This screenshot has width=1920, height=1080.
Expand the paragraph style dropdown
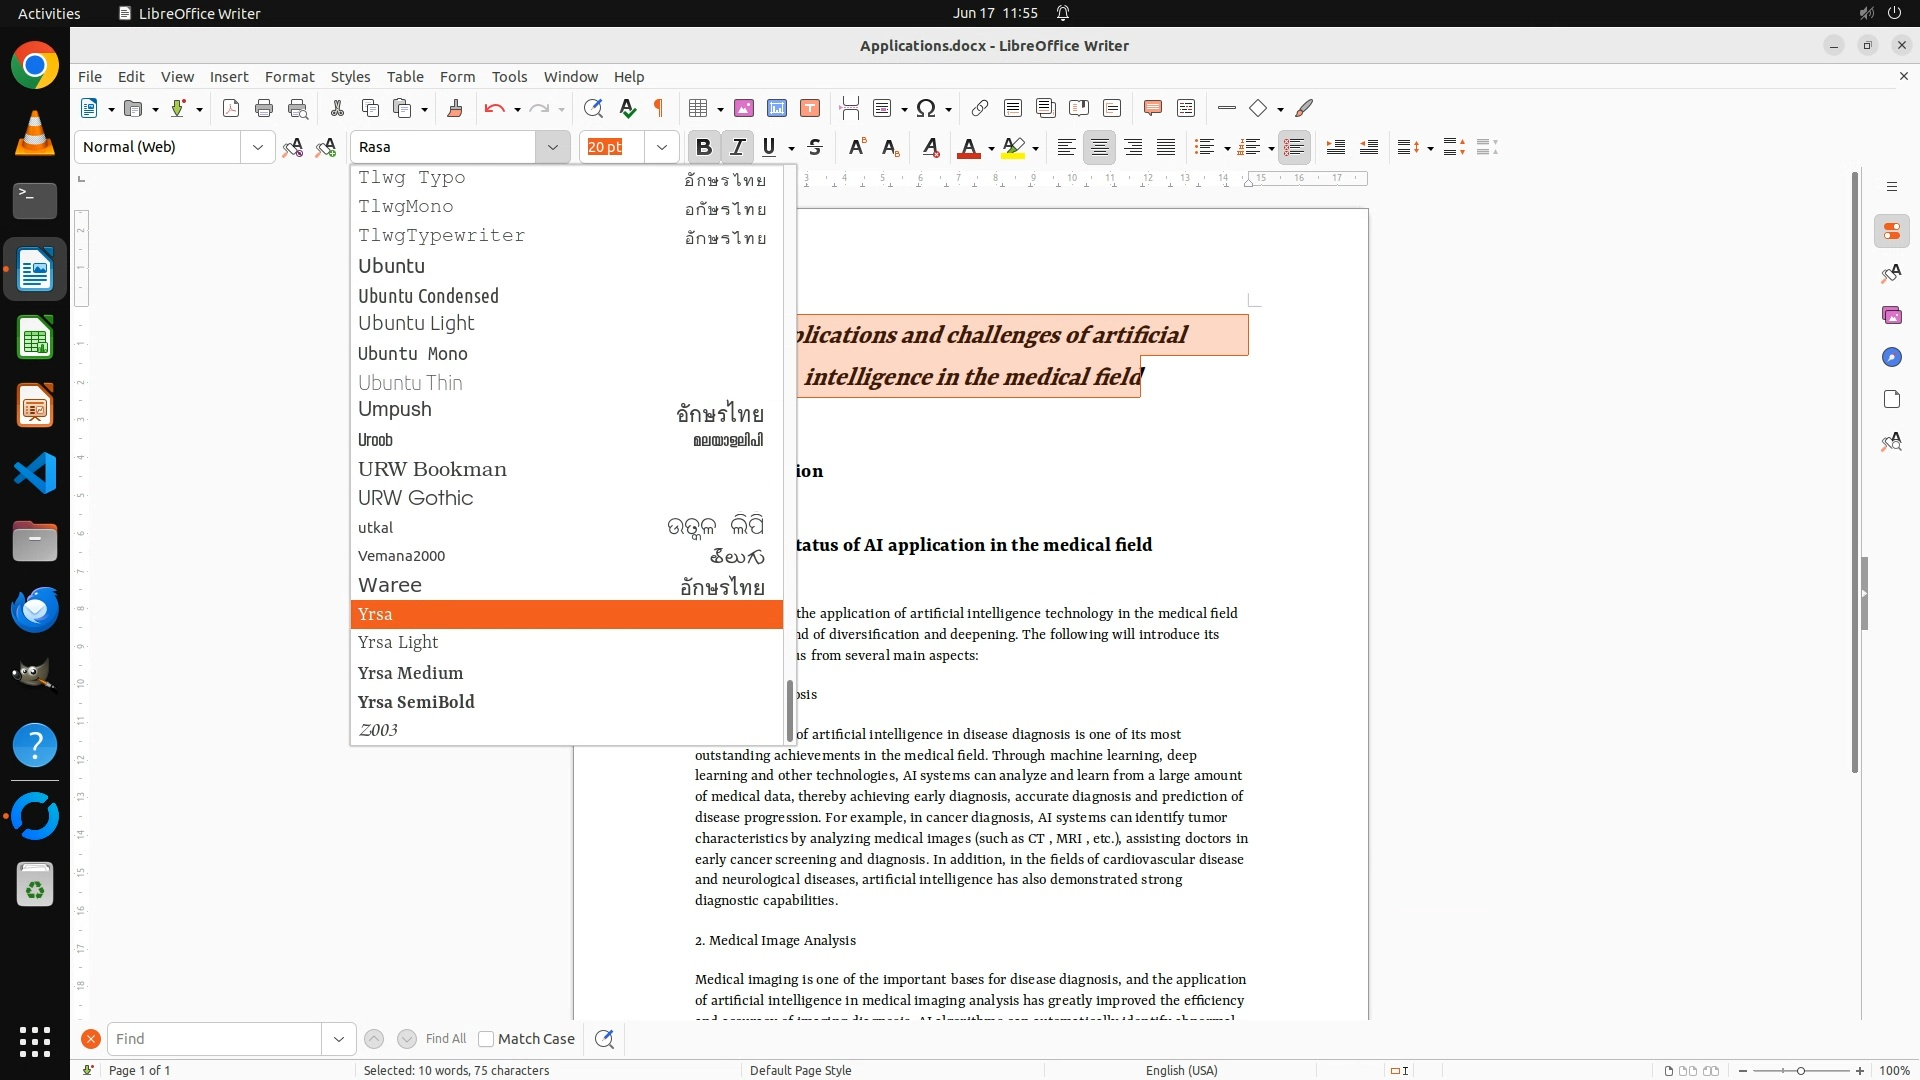[257, 147]
